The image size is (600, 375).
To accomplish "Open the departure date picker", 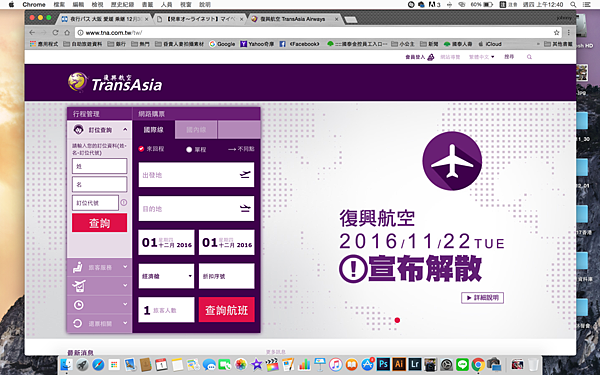I will [166, 242].
